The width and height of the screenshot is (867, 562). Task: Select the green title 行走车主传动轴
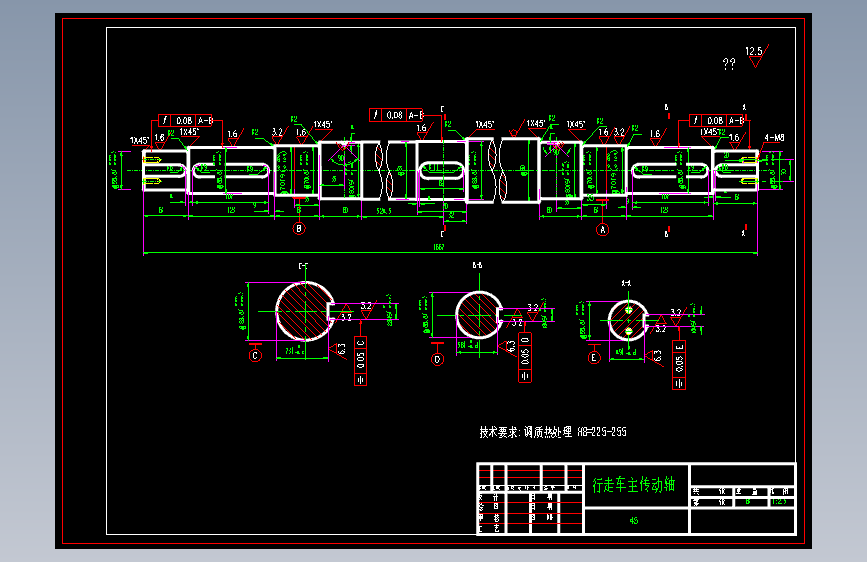click(x=634, y=485)
